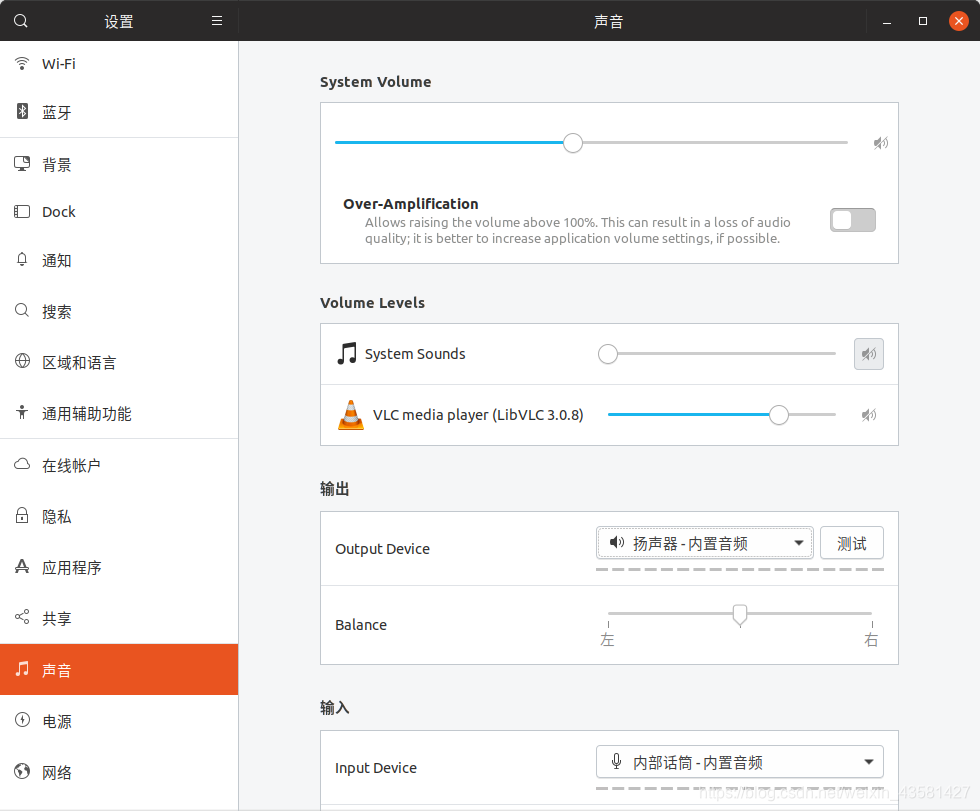Click the padlock icon beside 隐私

[22, 515]
